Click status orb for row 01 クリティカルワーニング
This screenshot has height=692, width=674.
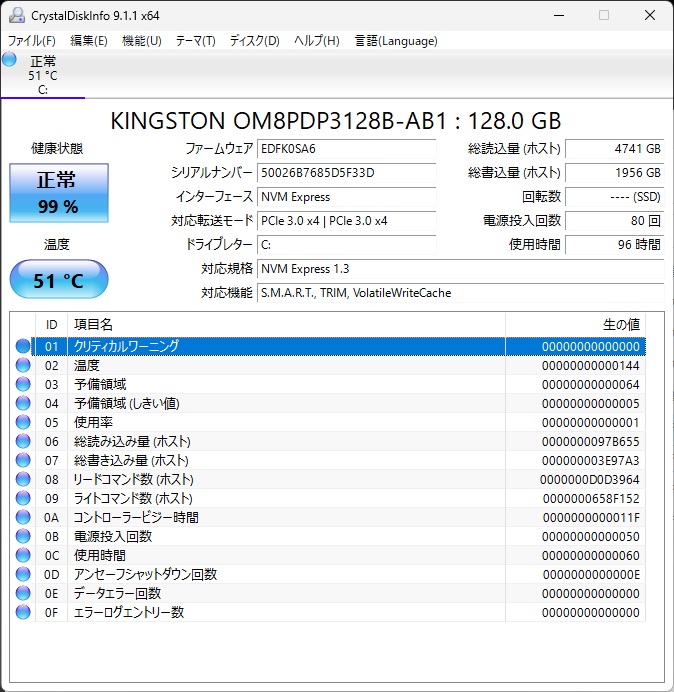(x=23, y=346)
